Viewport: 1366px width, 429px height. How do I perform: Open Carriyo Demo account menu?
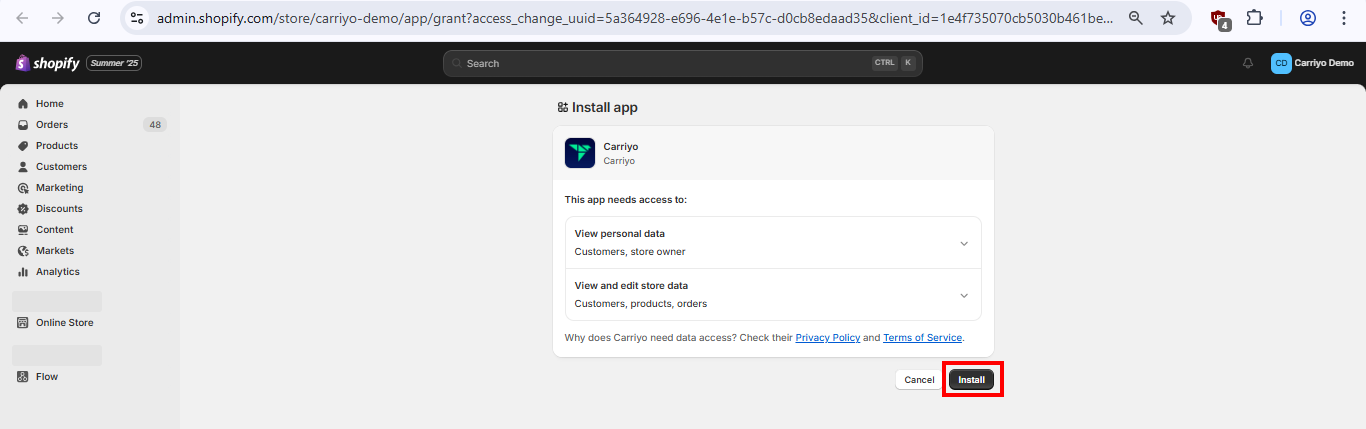(x=1313, y=63)
